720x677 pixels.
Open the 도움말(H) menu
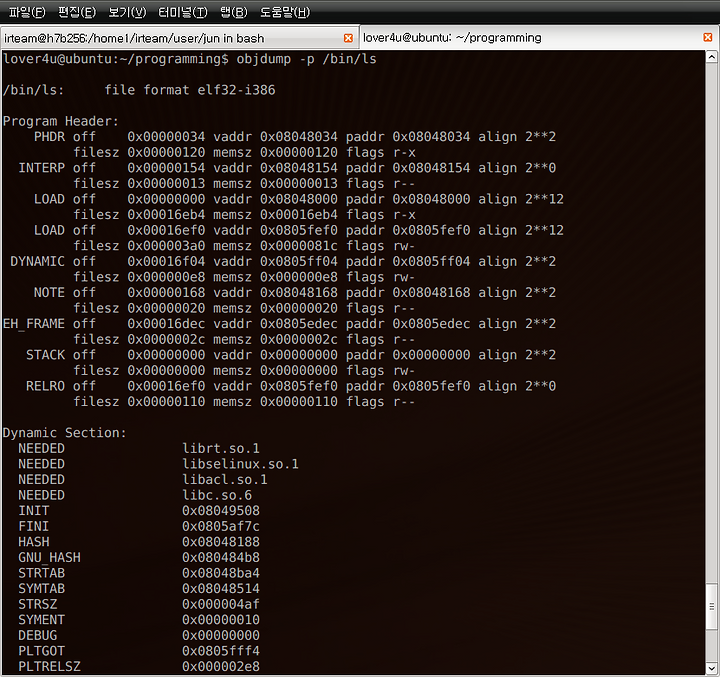[x=285, y=12]
